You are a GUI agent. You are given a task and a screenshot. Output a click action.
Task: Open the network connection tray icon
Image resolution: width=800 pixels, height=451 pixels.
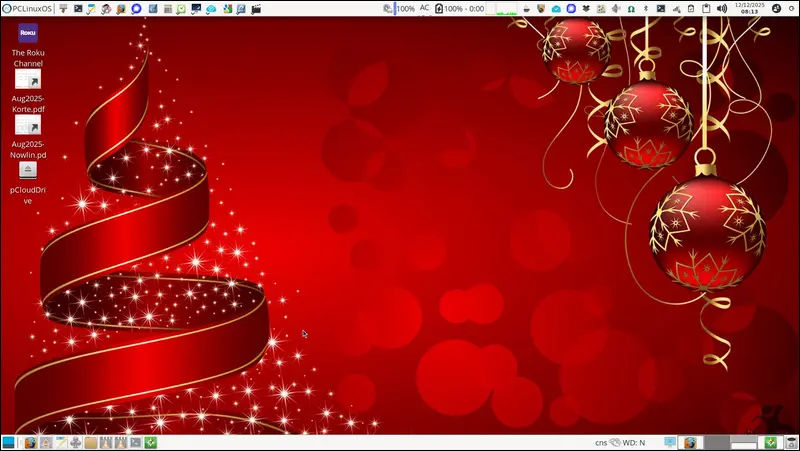click(676, 9)
